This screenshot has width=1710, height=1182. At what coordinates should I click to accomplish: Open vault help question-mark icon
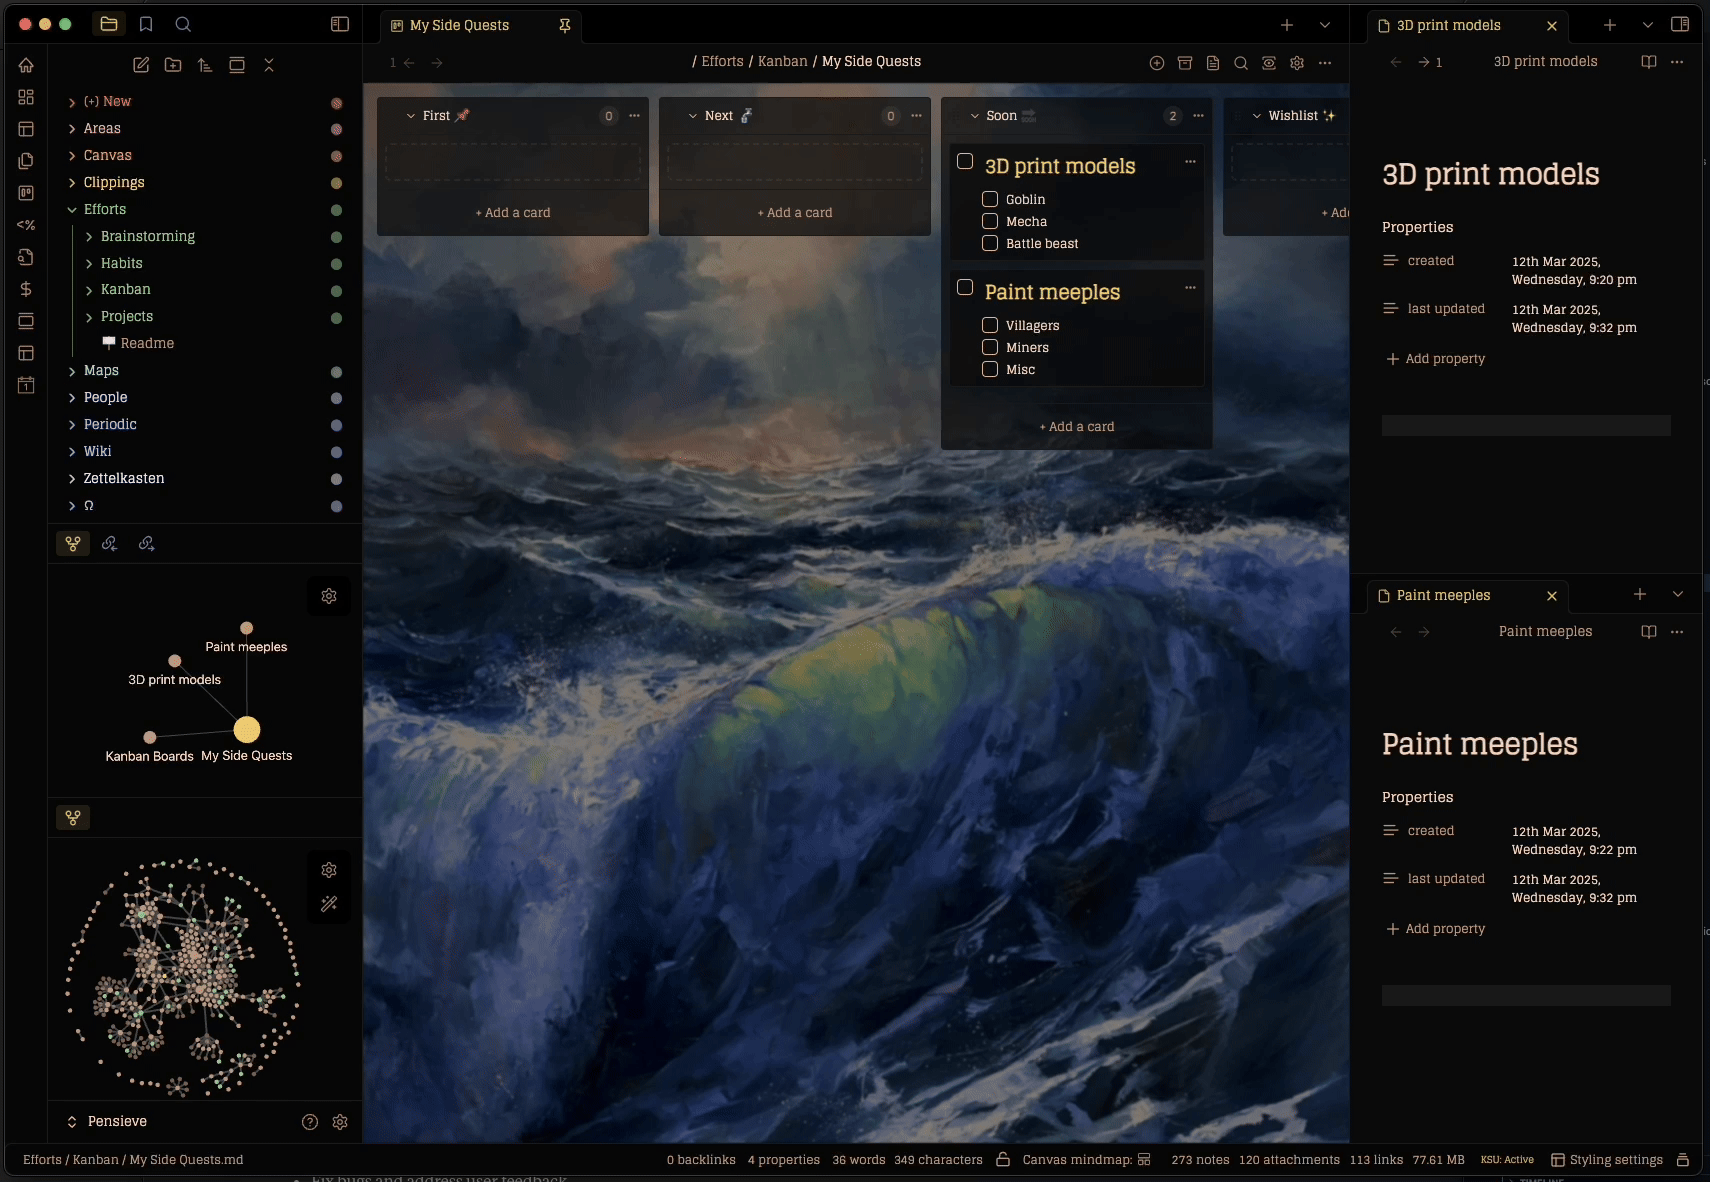click(310, 1122)
